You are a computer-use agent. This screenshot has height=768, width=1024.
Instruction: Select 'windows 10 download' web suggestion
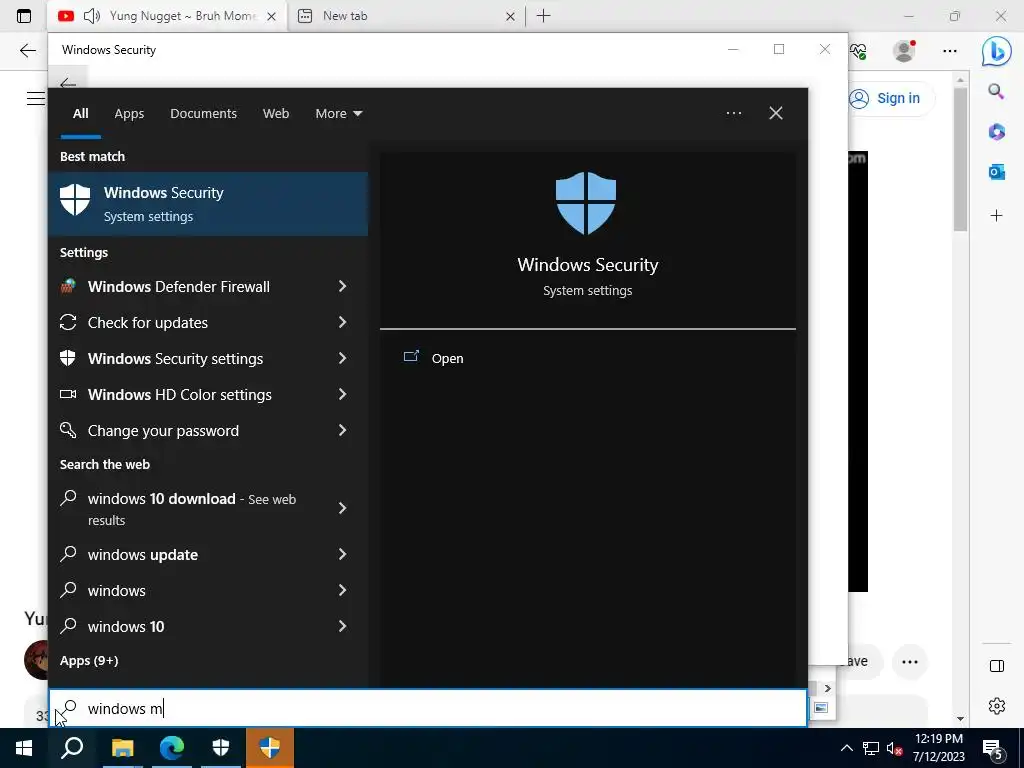point(191,509)
